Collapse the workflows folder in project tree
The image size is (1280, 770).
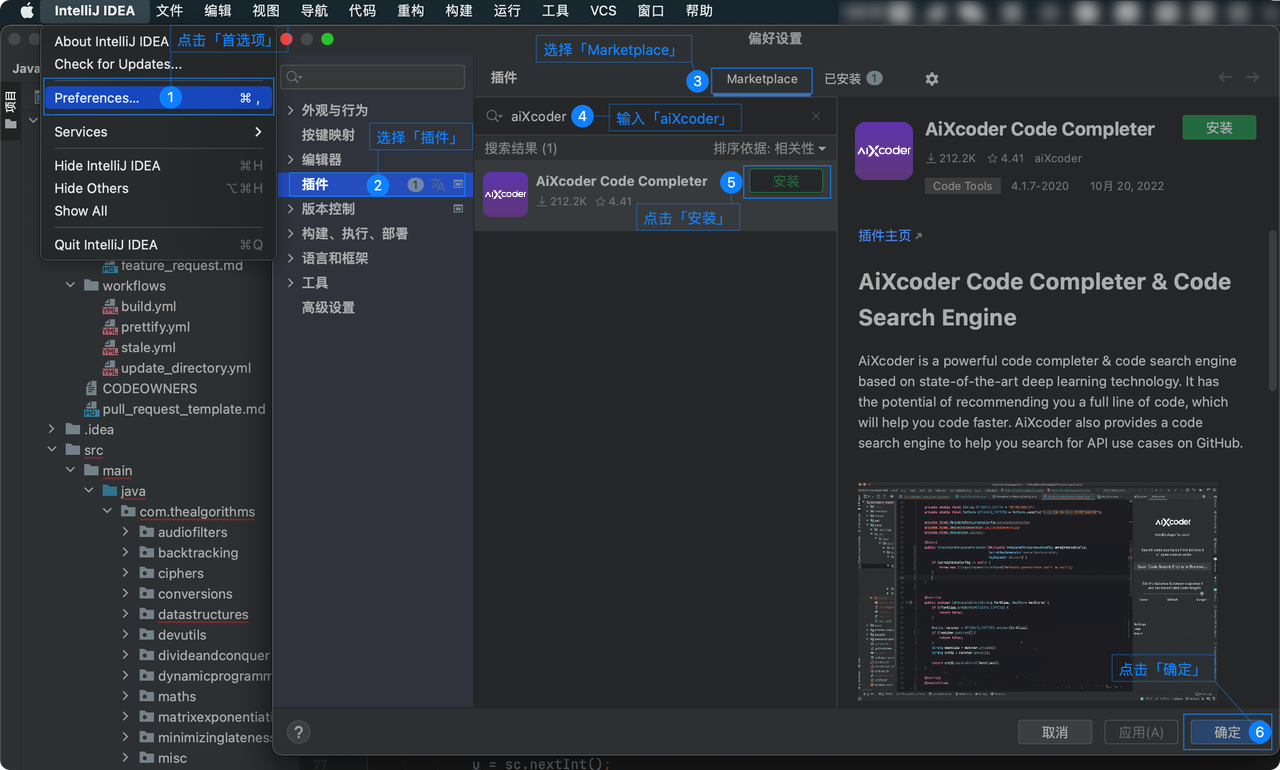[70, 285]
